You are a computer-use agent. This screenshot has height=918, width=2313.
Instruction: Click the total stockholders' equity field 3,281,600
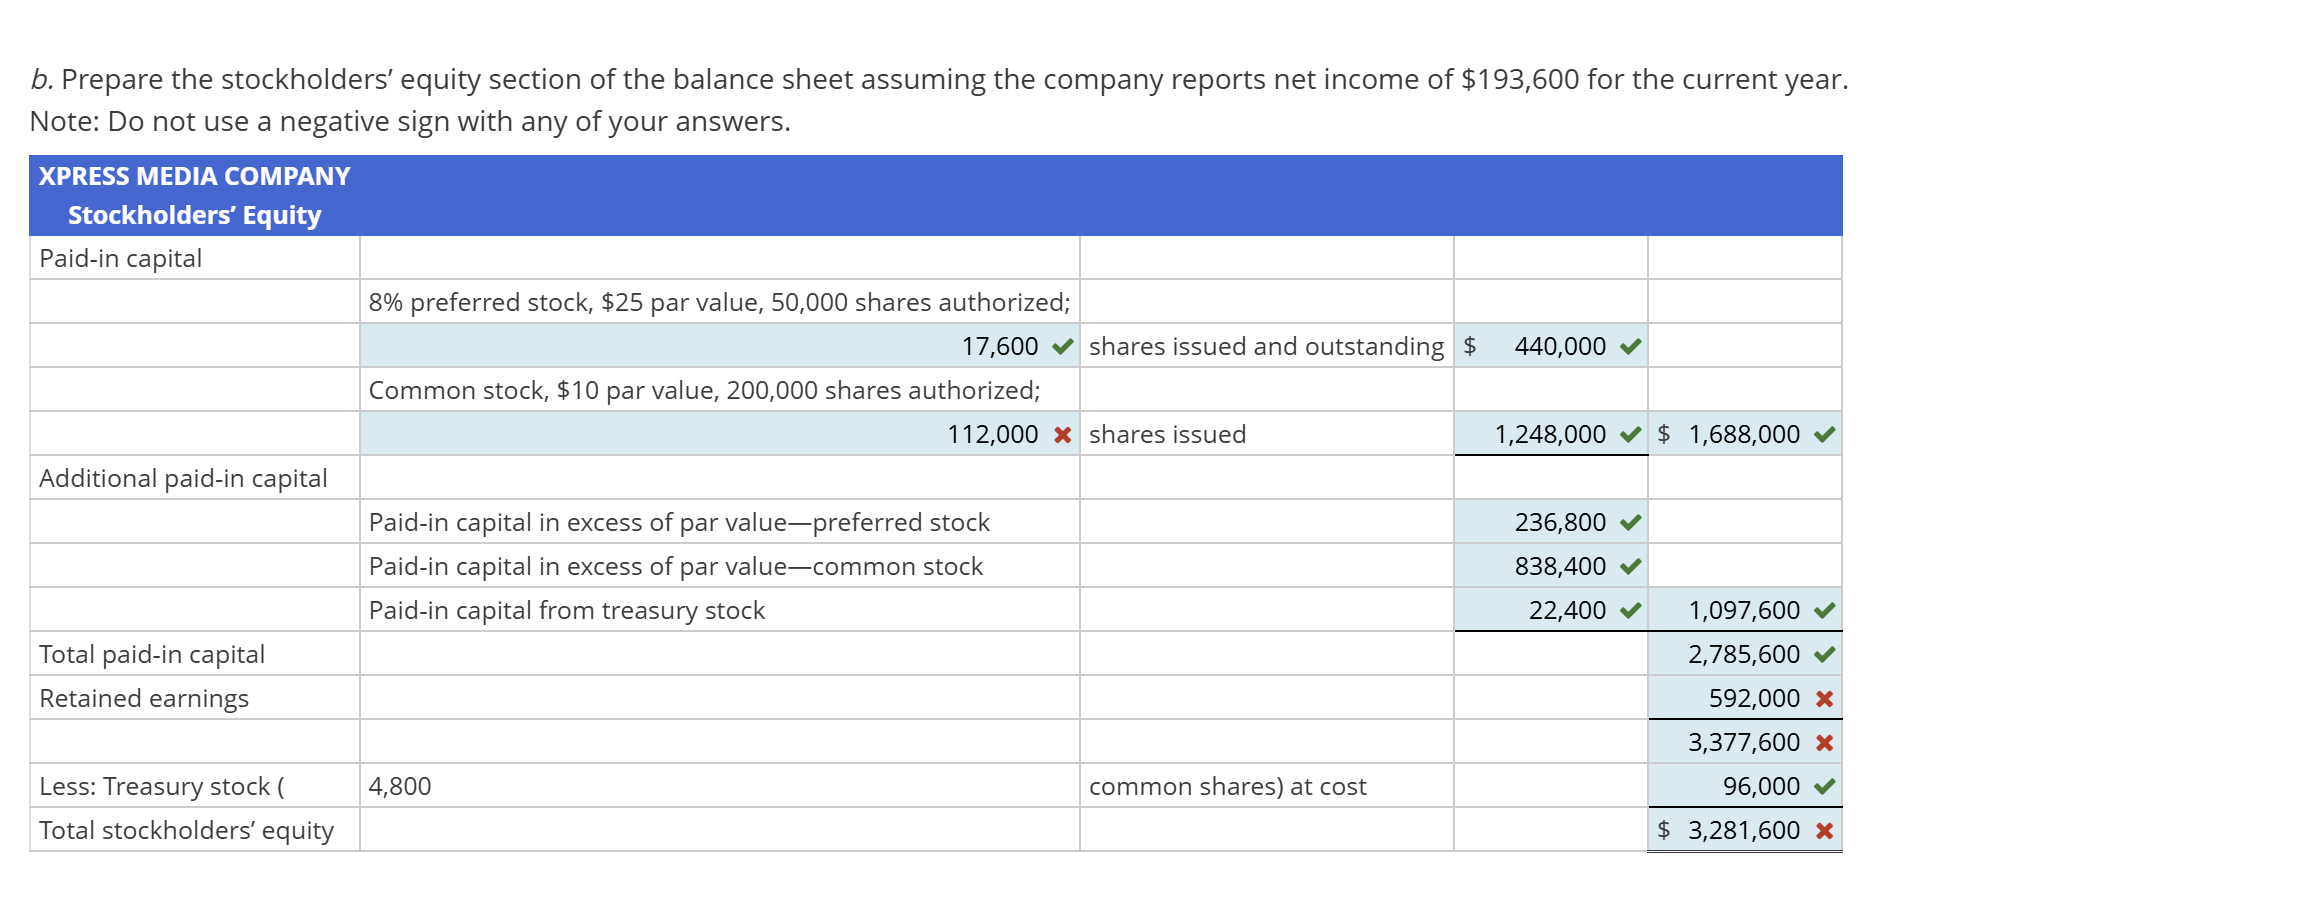1743,830
